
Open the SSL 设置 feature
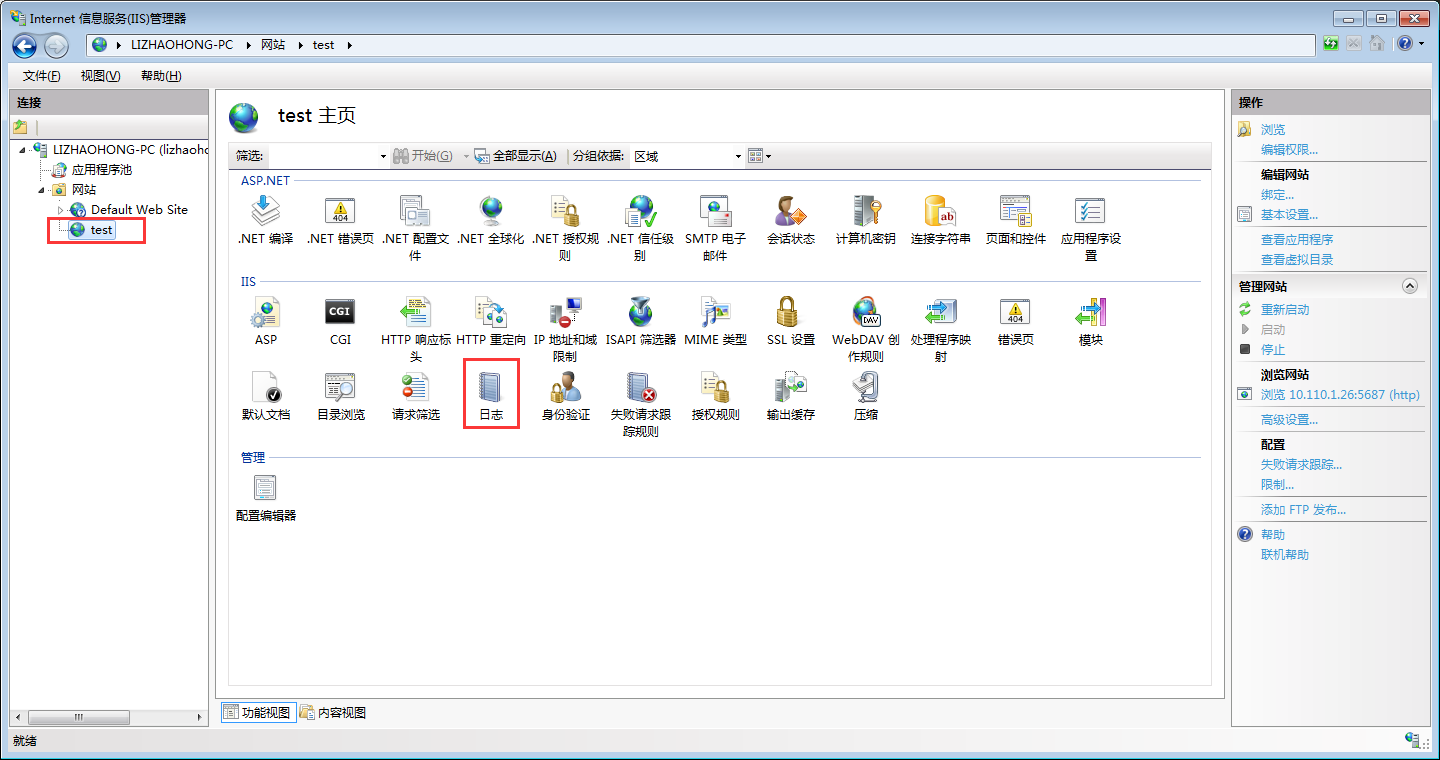click(791, 321)
